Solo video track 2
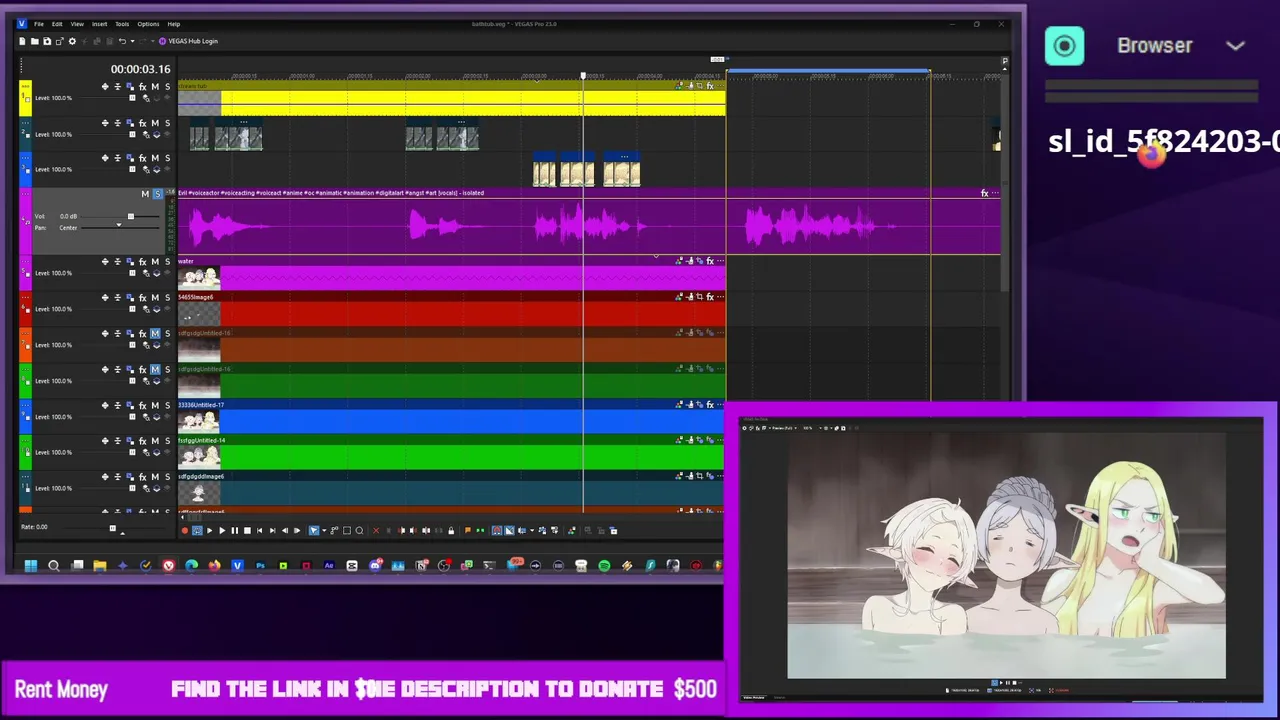Screen dimensions: 1280x720 point(167,123)
